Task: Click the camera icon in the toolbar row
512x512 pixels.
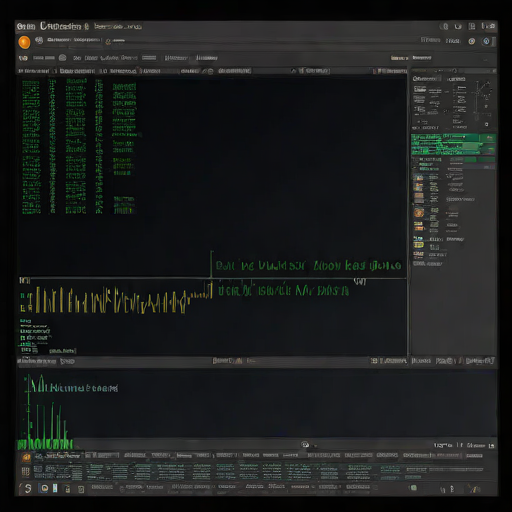Action: 62,58
